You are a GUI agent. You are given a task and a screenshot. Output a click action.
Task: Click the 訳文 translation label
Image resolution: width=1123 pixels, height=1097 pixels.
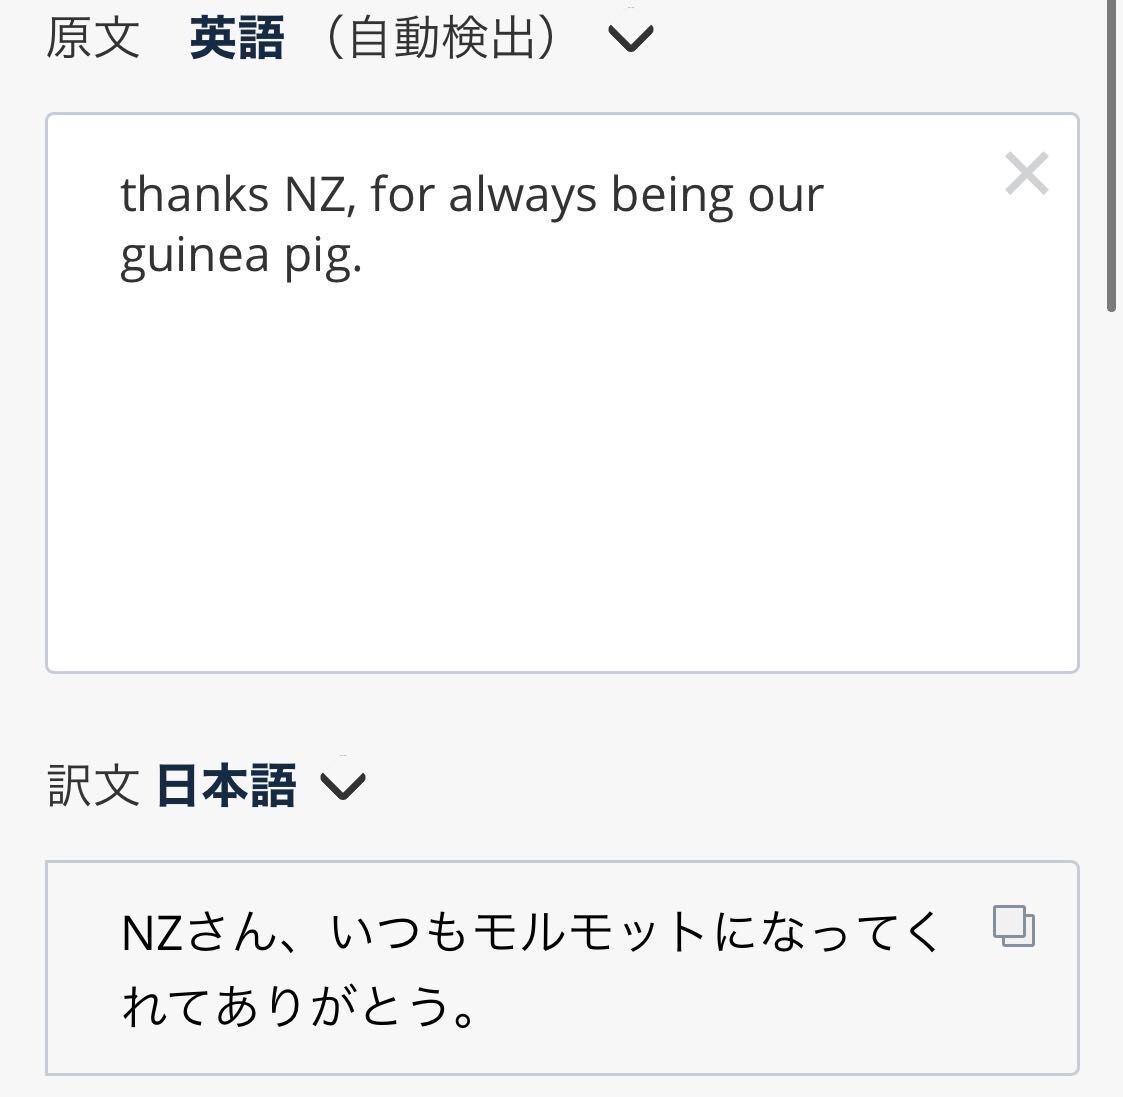point(93,786)
